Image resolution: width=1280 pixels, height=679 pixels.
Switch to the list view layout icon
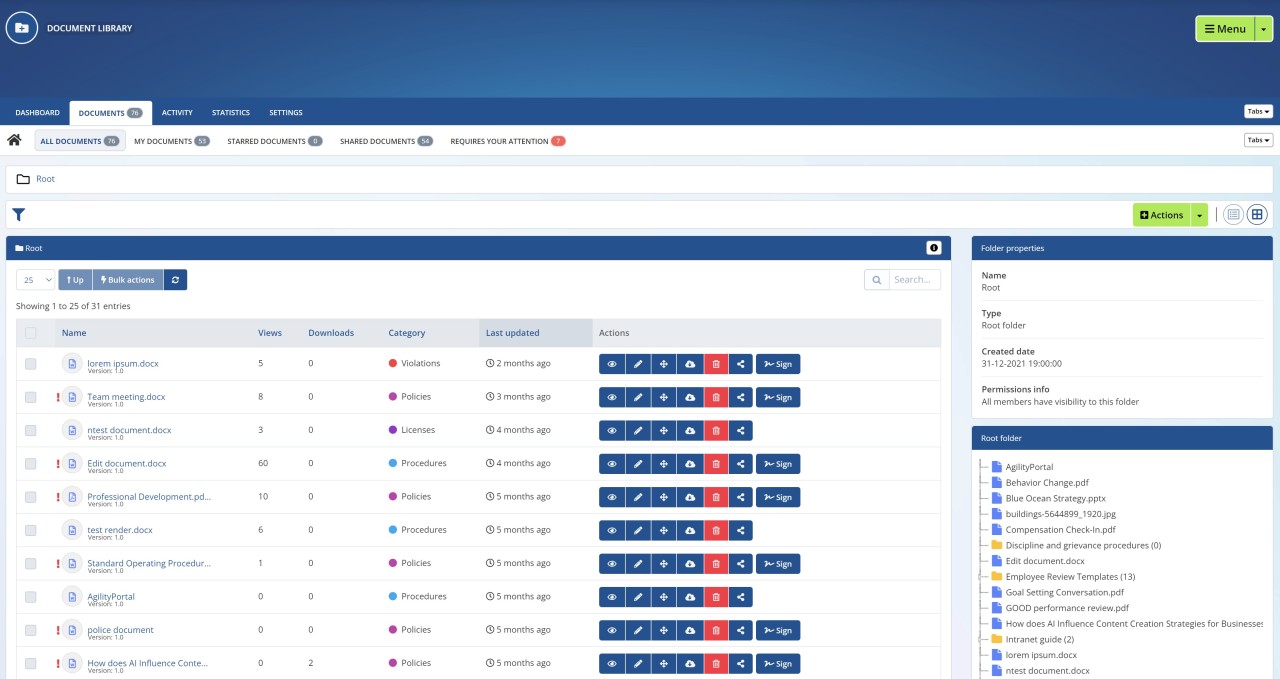point(1234,215)
